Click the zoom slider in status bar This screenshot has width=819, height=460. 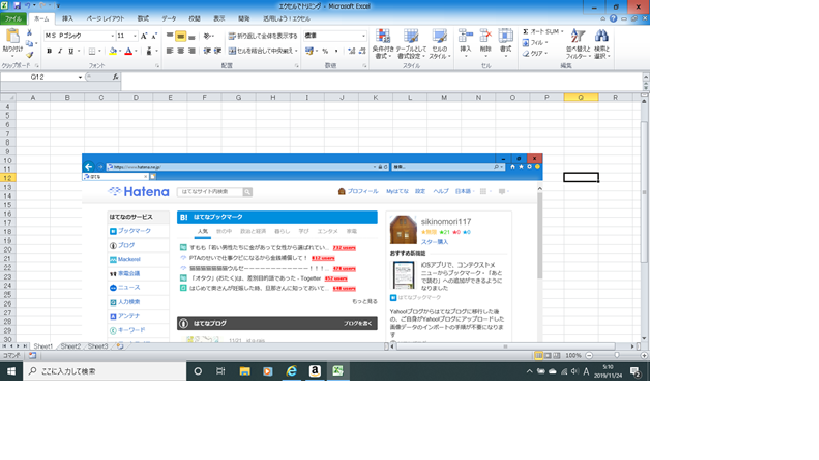(x=617, y=356)
